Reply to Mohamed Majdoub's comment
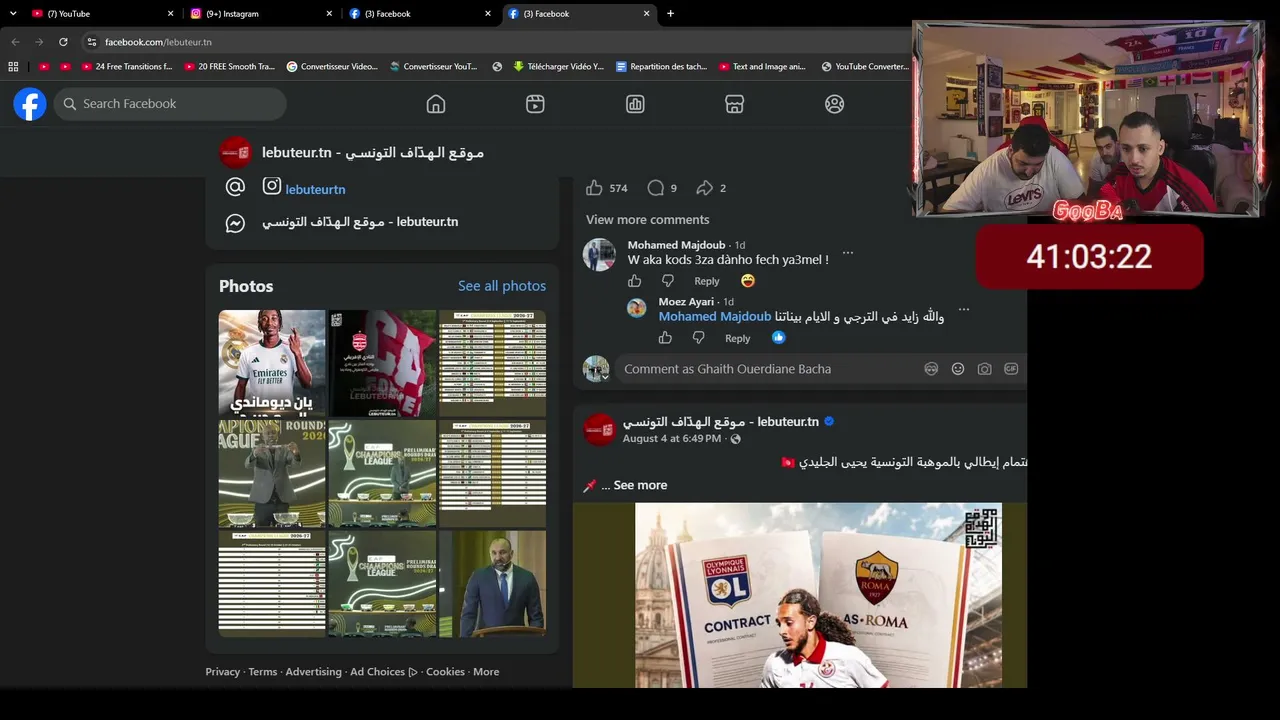 [x=707, y=281]
